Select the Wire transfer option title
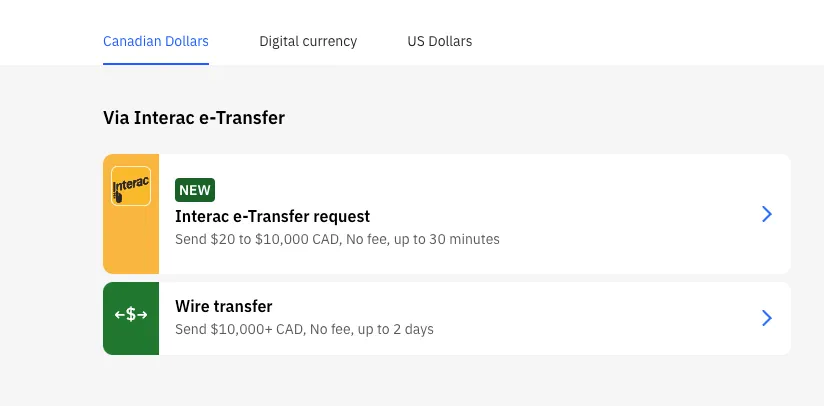Image resolution: width=824 pixels, height=406 pixels. 223,306
